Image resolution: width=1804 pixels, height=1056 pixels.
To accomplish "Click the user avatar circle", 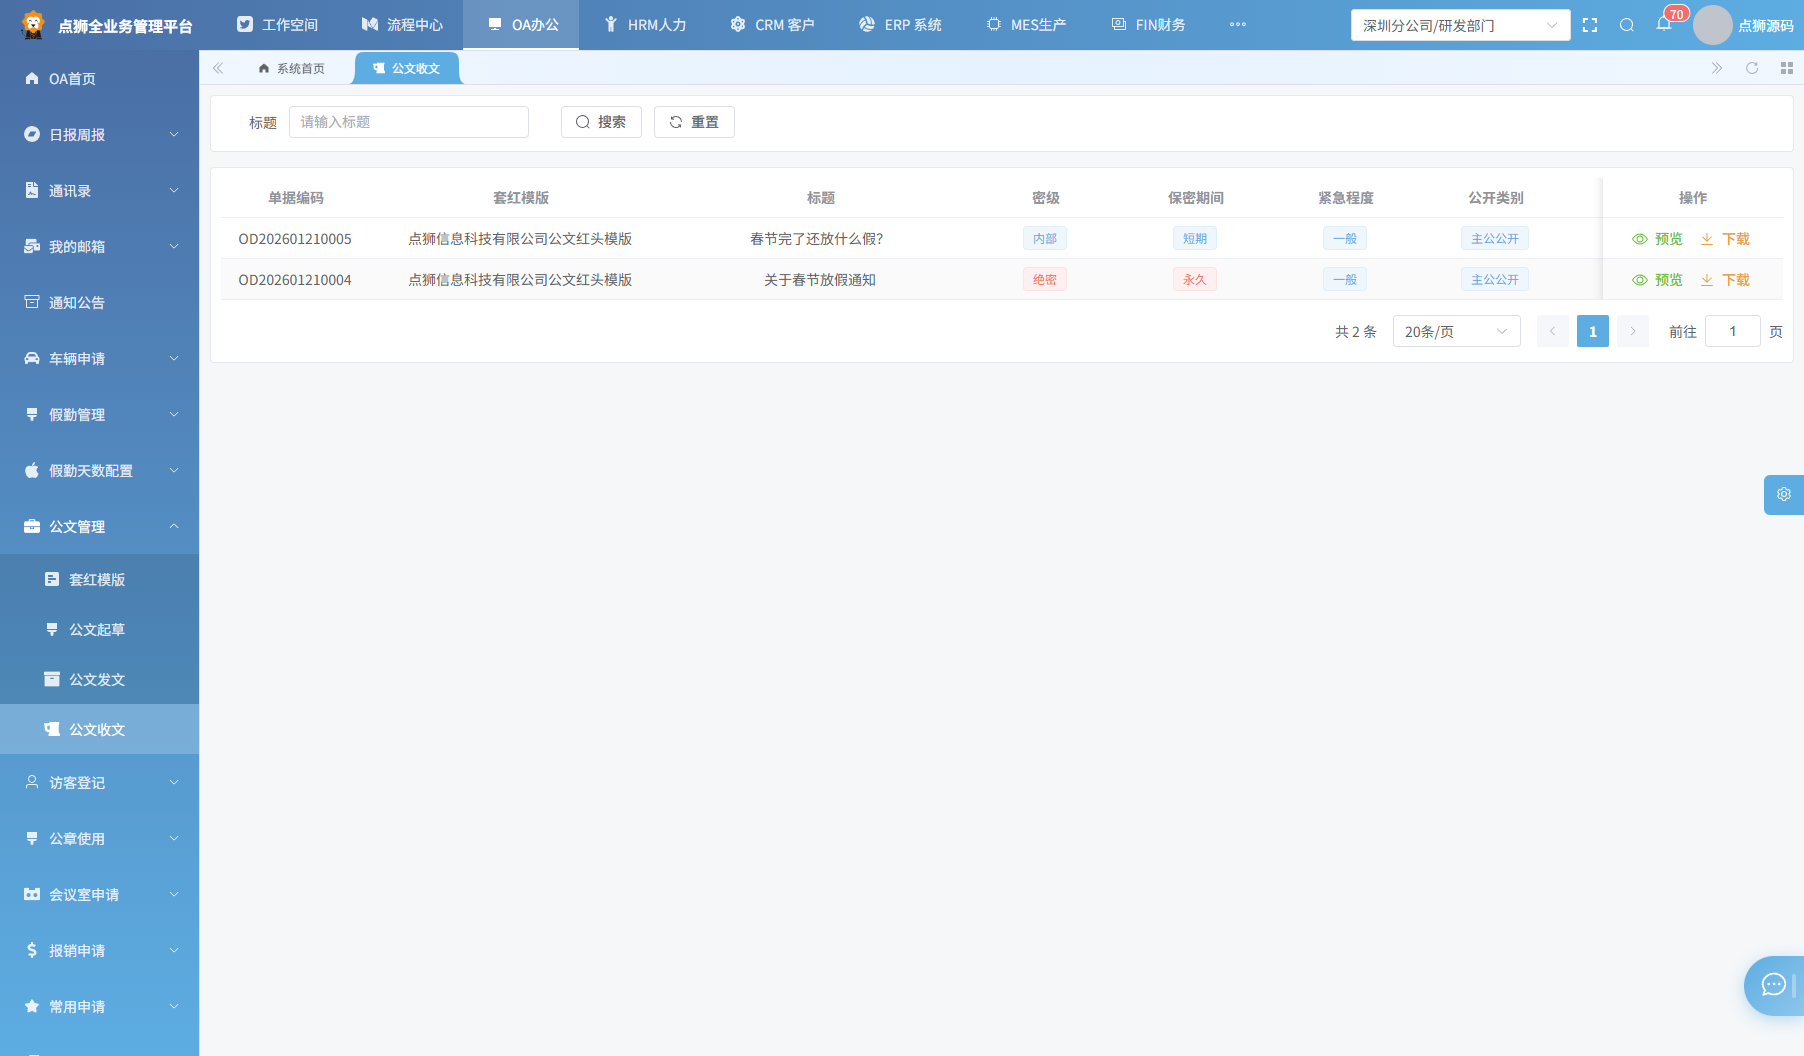I will pyautogui.click(x=1712, y=25).
